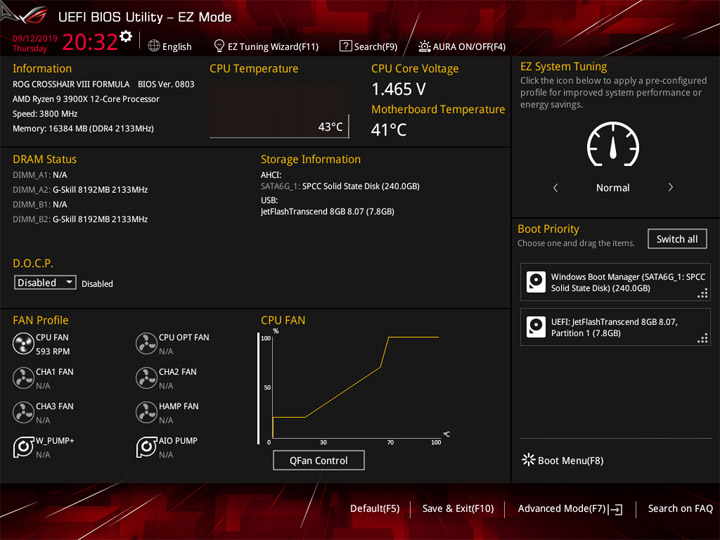Click the 09/12/2019 date
Screen dimensions: 720x540
[x=35, y=38]
